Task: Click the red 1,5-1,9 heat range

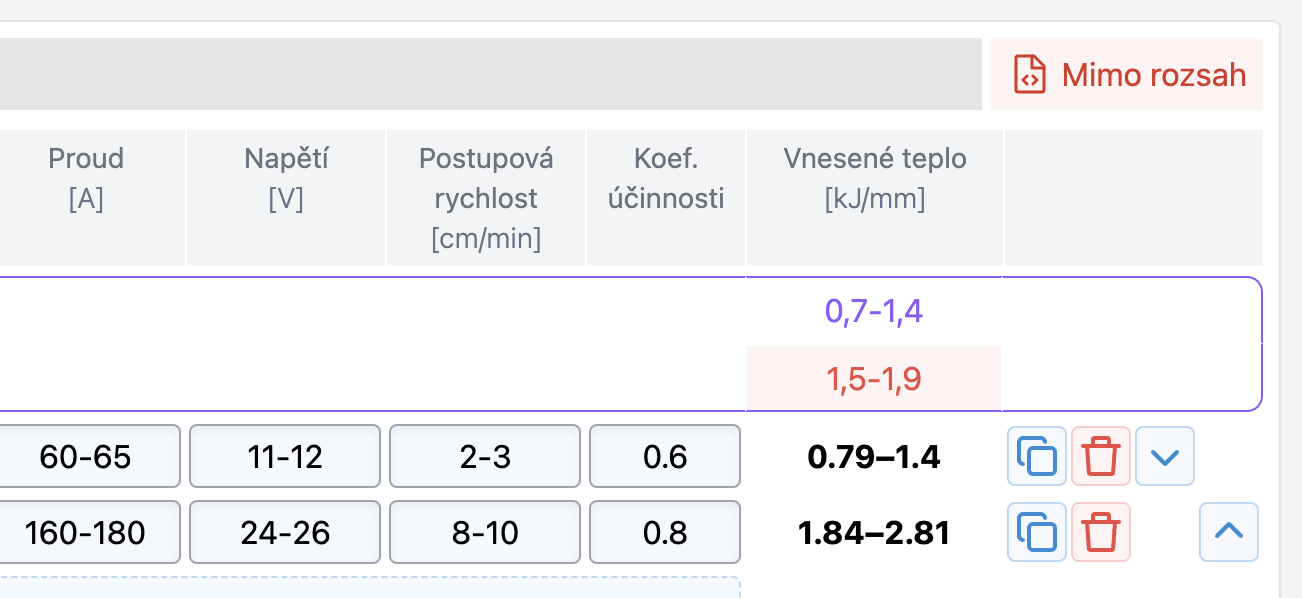Action: [x=874, y=379]
